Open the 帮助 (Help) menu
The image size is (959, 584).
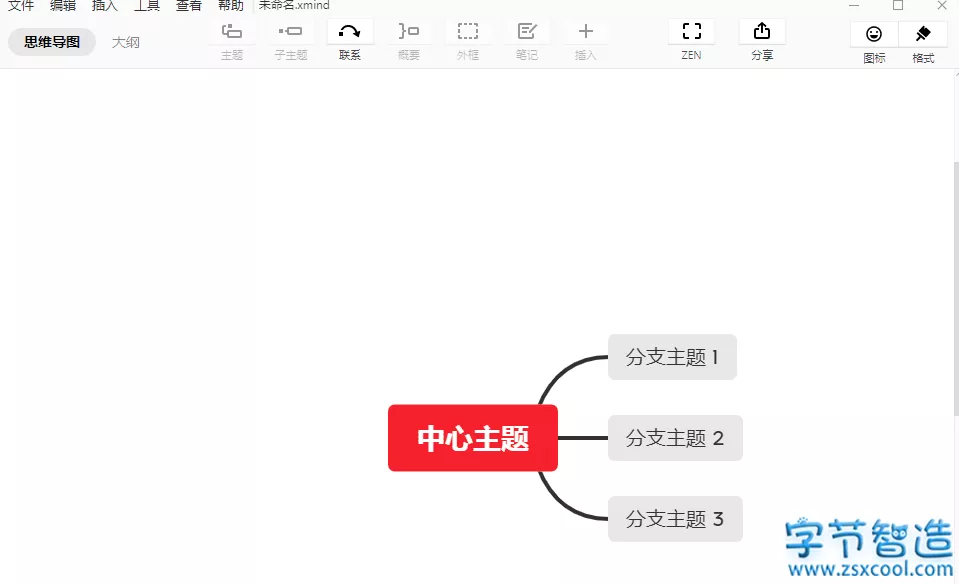(229, 6)
